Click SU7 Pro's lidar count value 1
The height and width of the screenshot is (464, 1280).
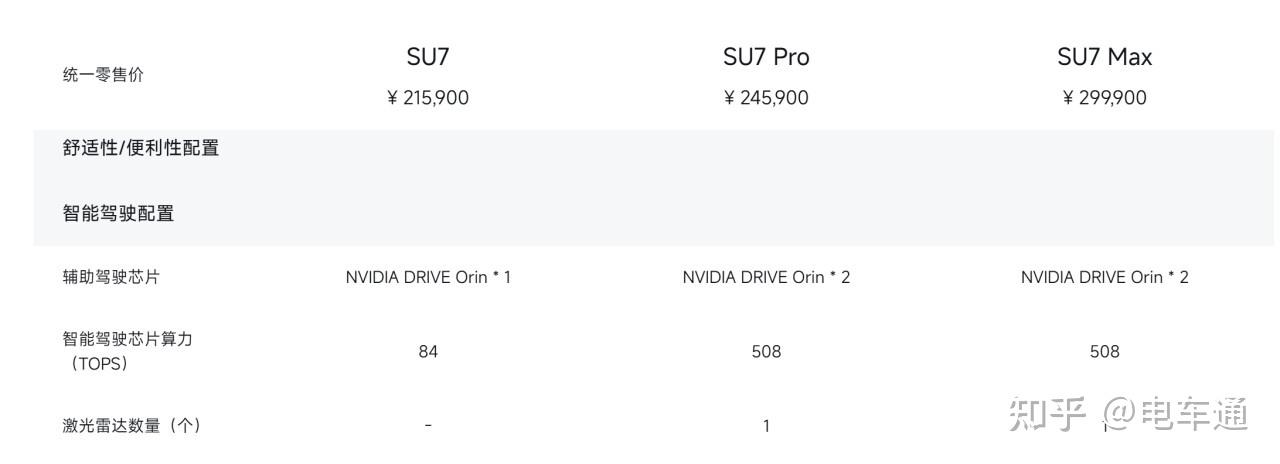[766, 426]
